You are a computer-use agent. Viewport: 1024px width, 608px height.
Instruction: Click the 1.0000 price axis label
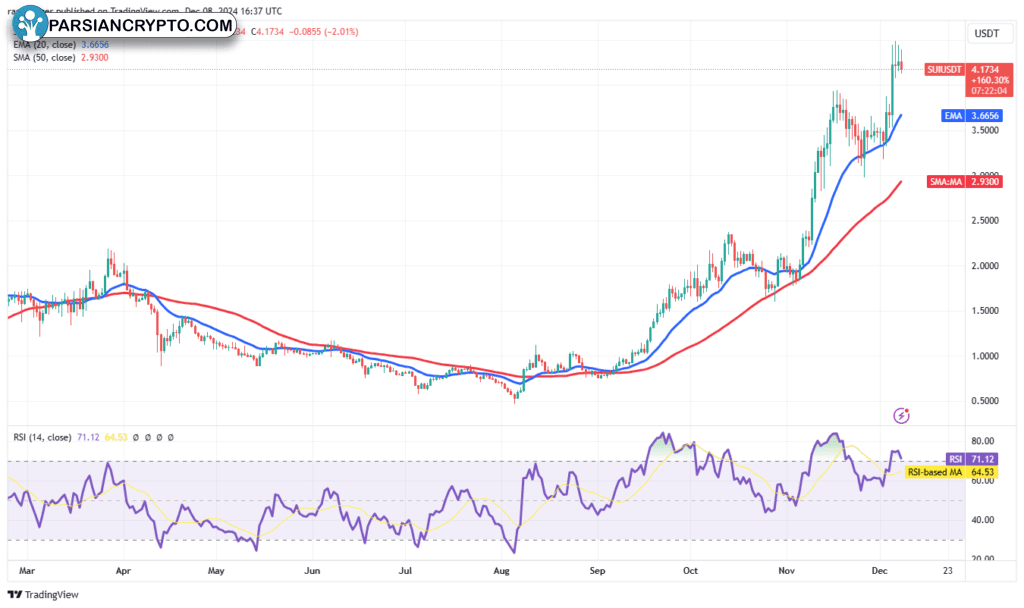pos(985,356)
